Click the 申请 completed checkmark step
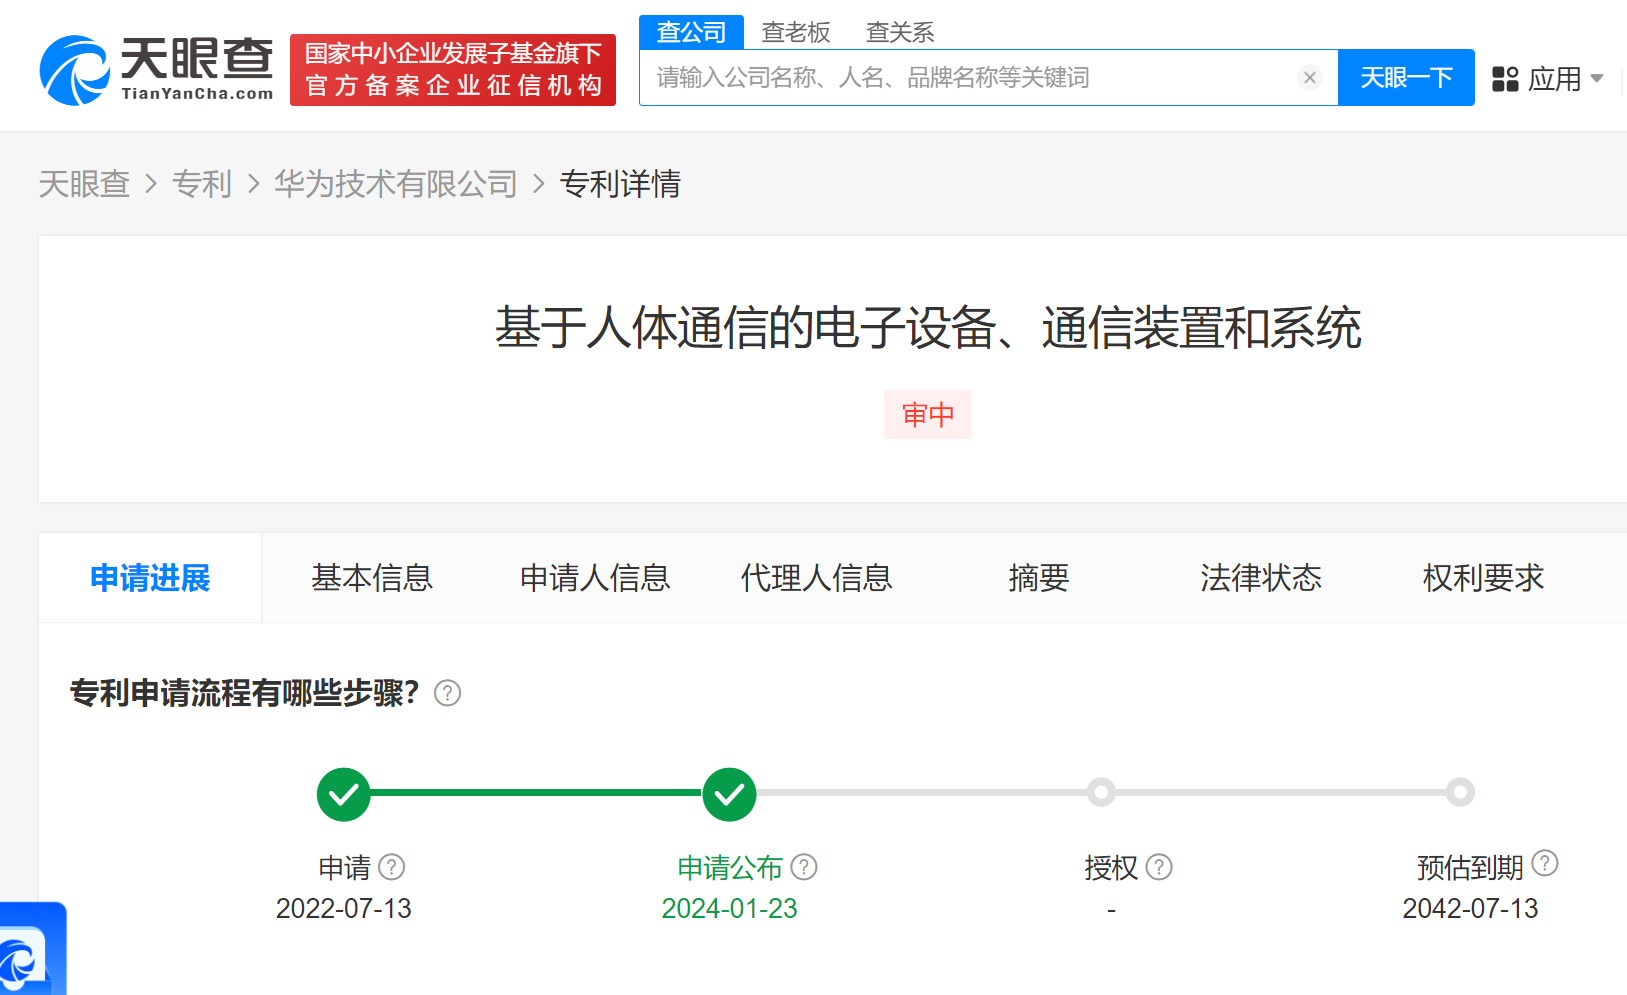The image size is (1627, 995). click(344, 794)
